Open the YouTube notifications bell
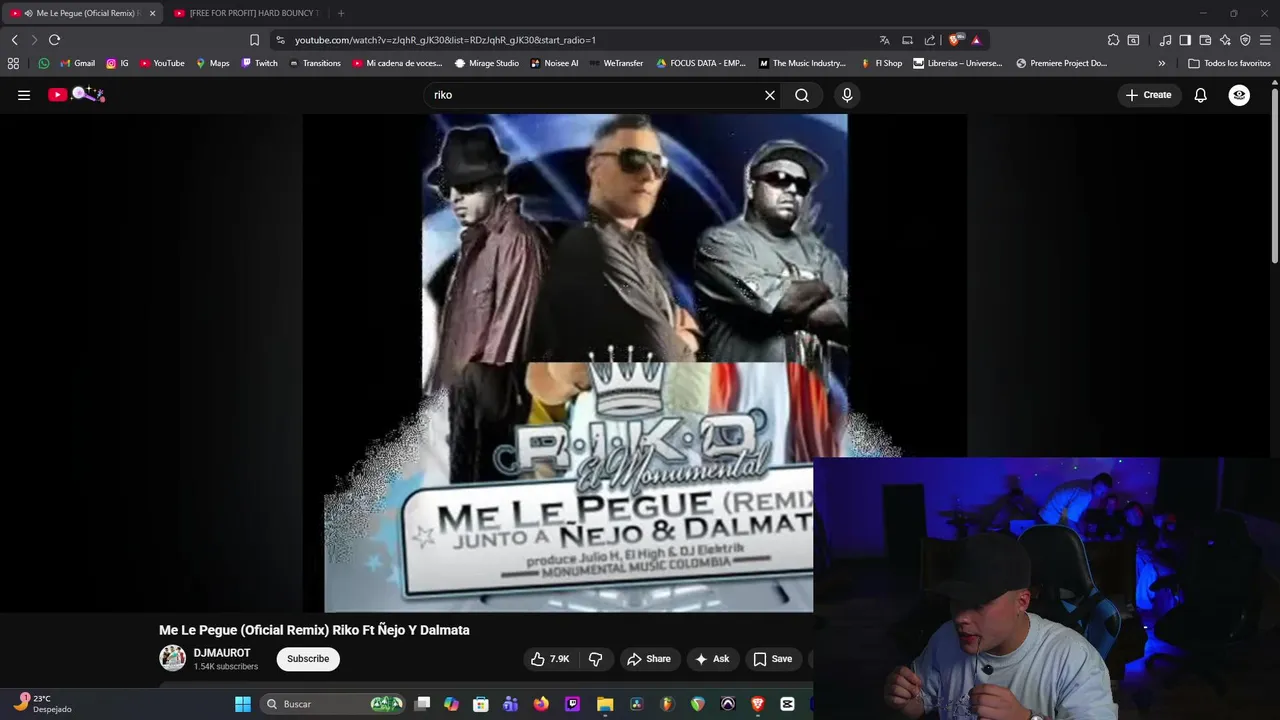 point(1201,95)
